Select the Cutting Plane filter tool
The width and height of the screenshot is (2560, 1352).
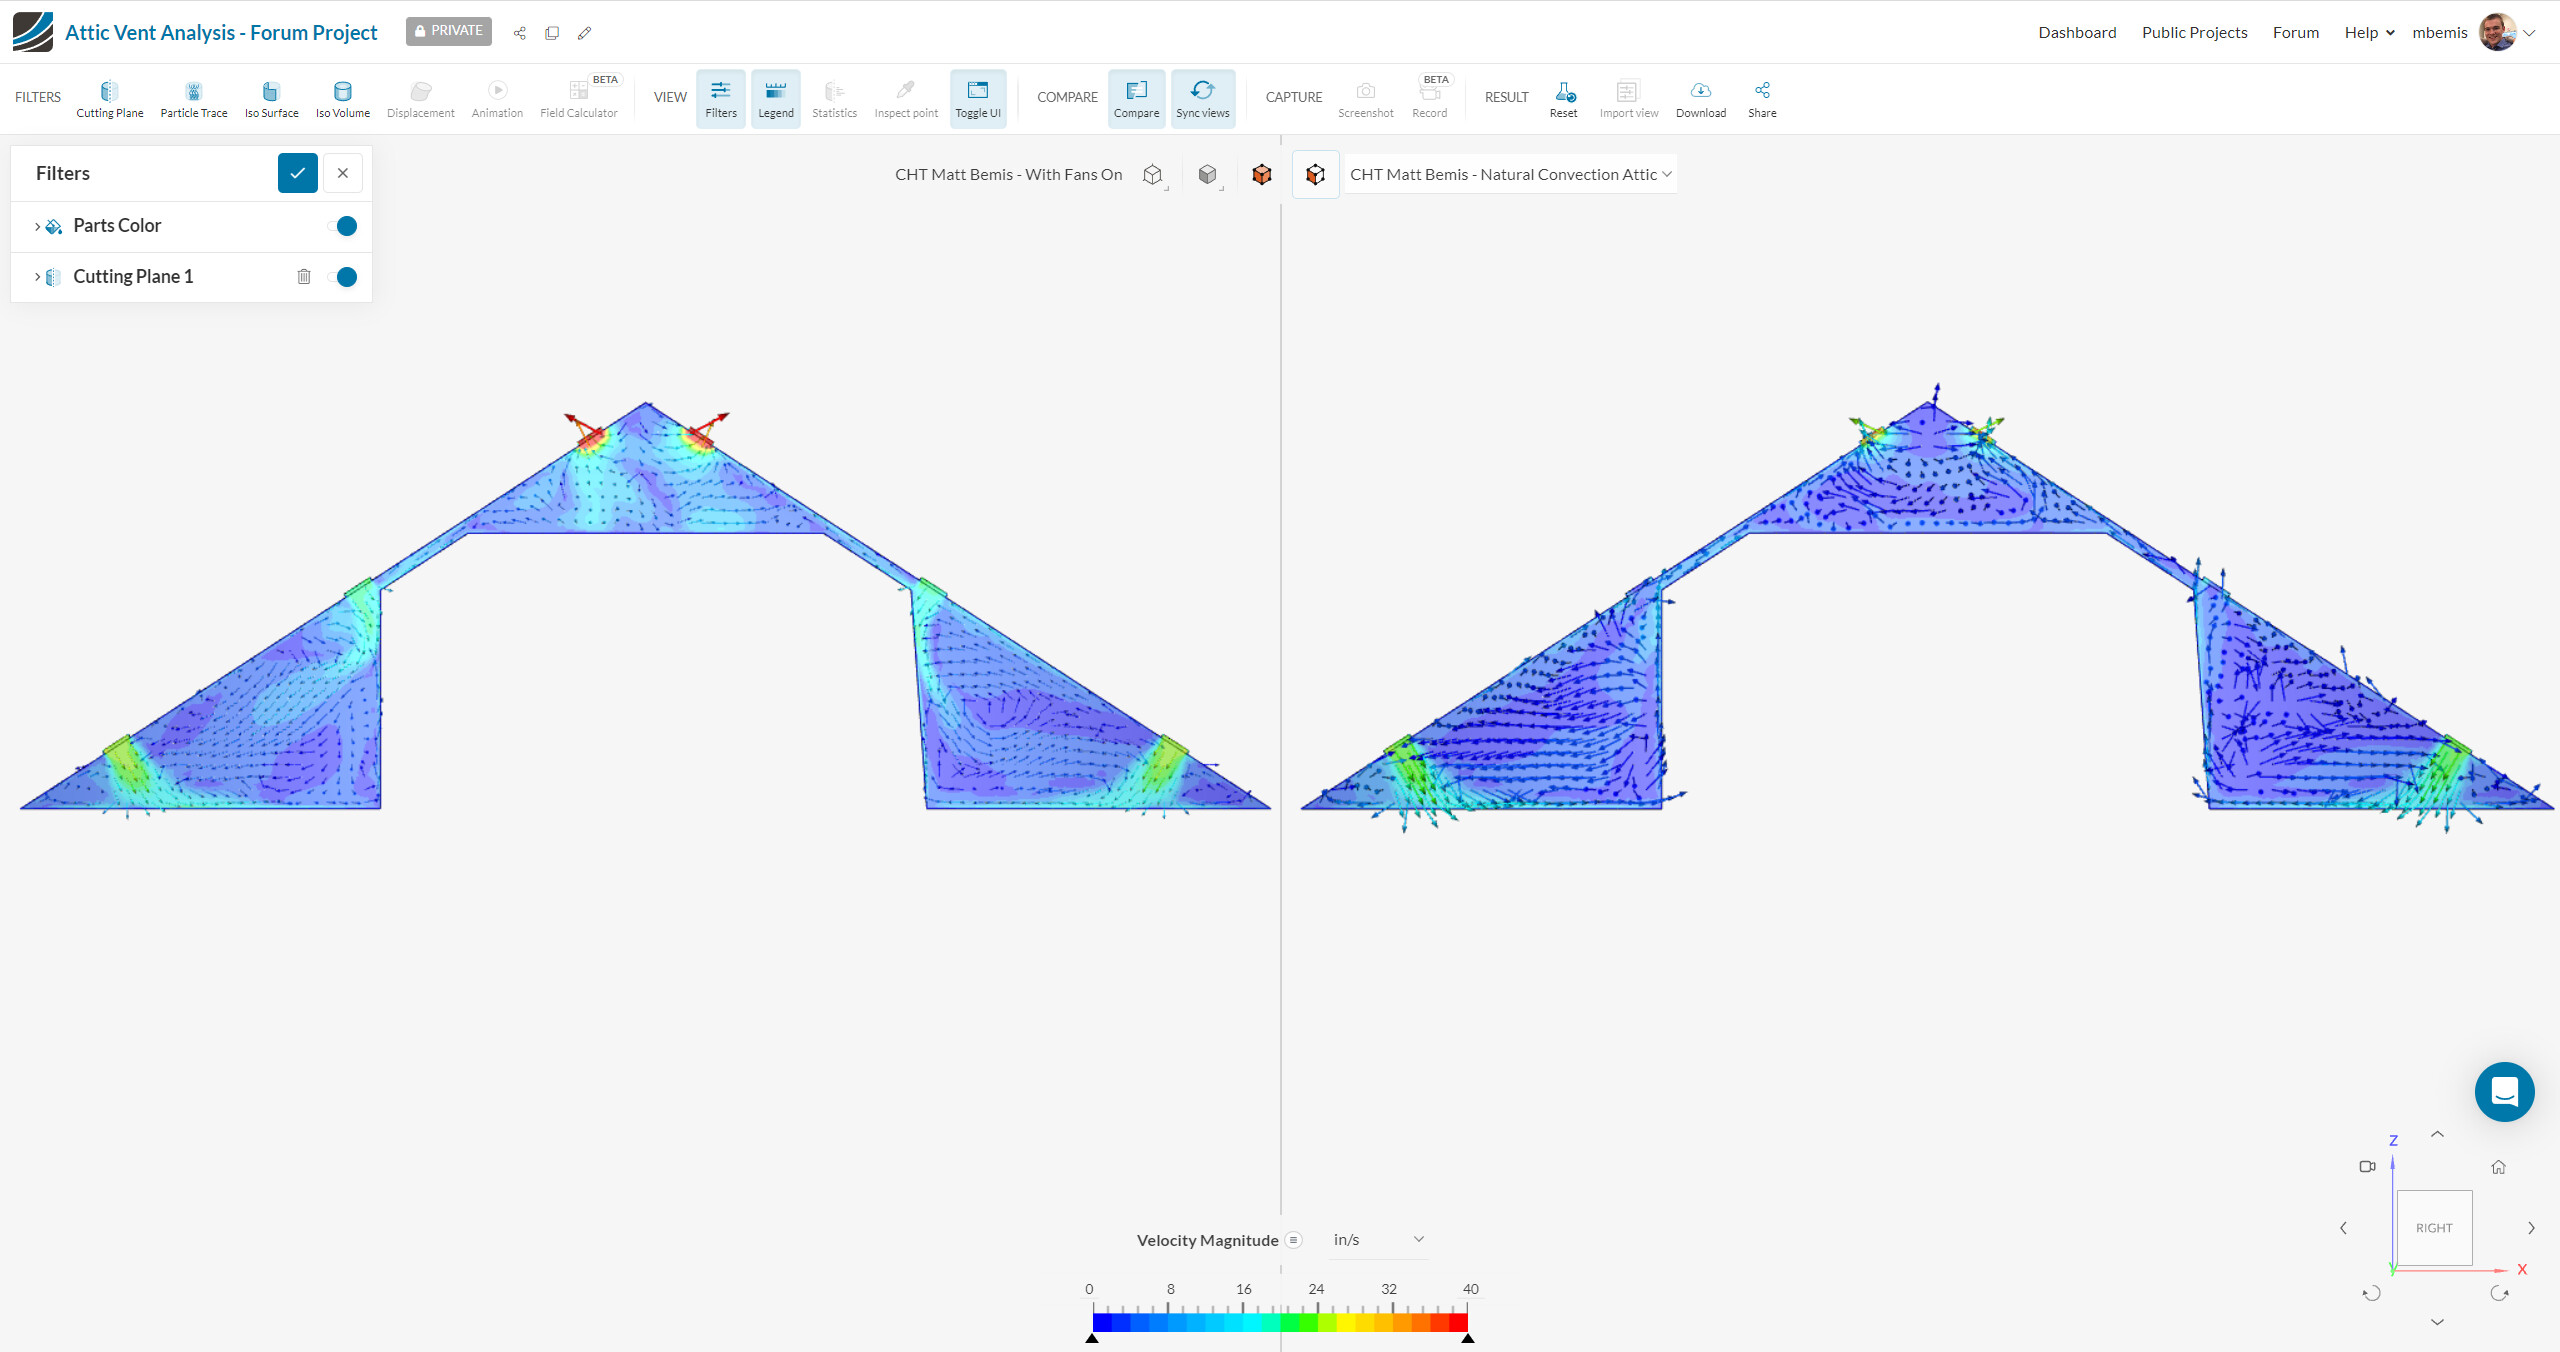[x=109, y=98]
